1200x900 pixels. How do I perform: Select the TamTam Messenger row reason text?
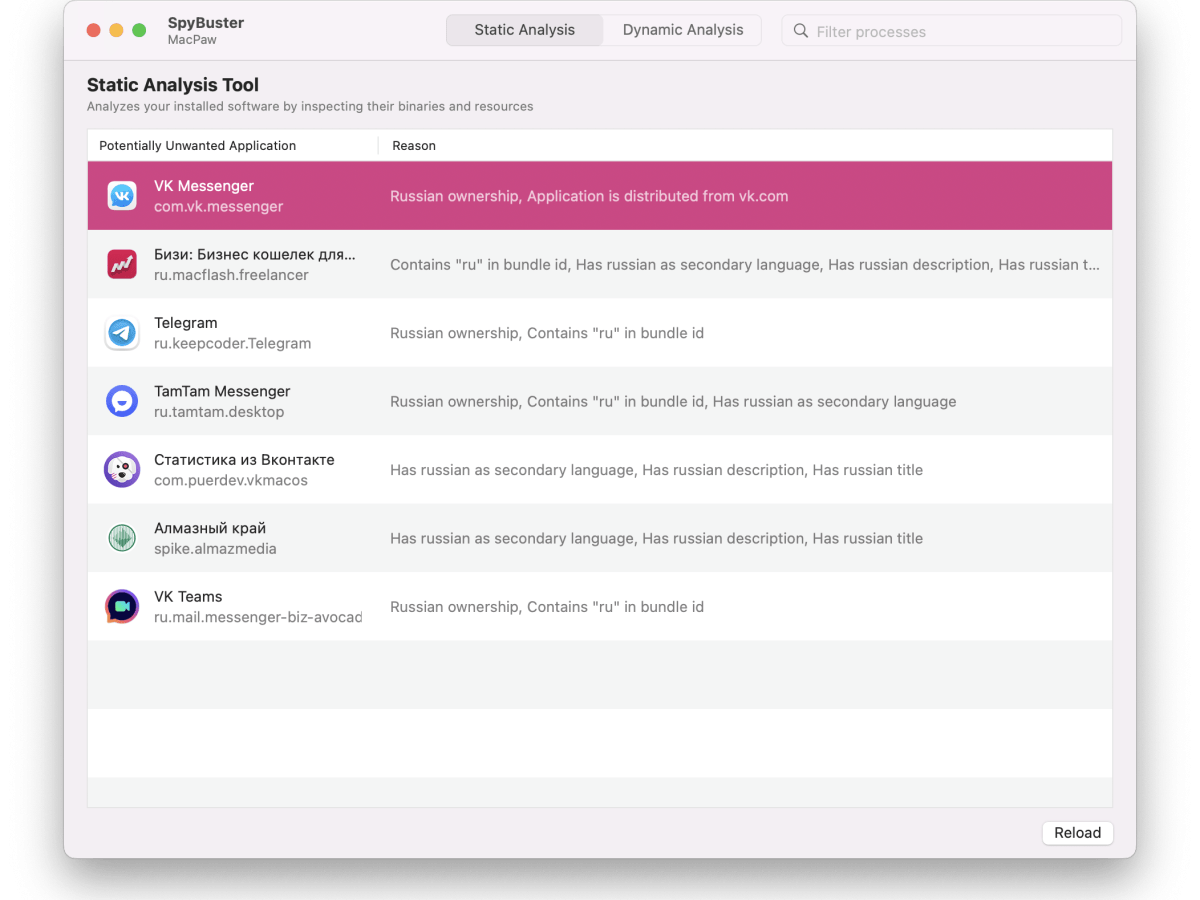[x=672, y=402]
